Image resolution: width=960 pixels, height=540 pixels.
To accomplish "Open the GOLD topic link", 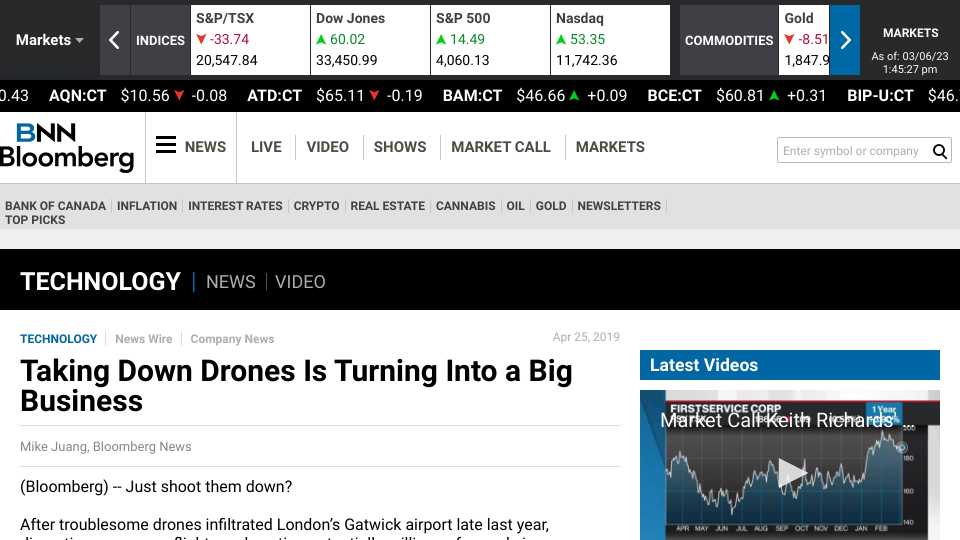I will point(551,206).
